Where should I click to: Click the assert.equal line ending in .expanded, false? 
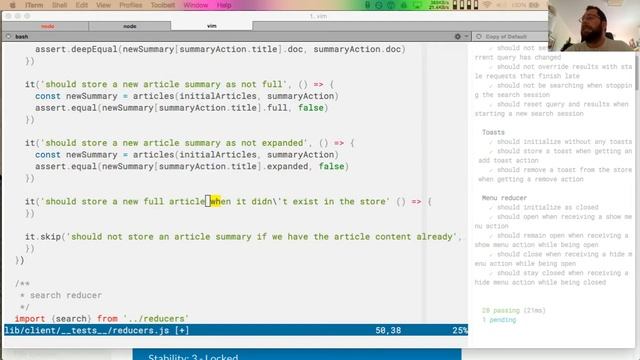[x=192, y=166]
